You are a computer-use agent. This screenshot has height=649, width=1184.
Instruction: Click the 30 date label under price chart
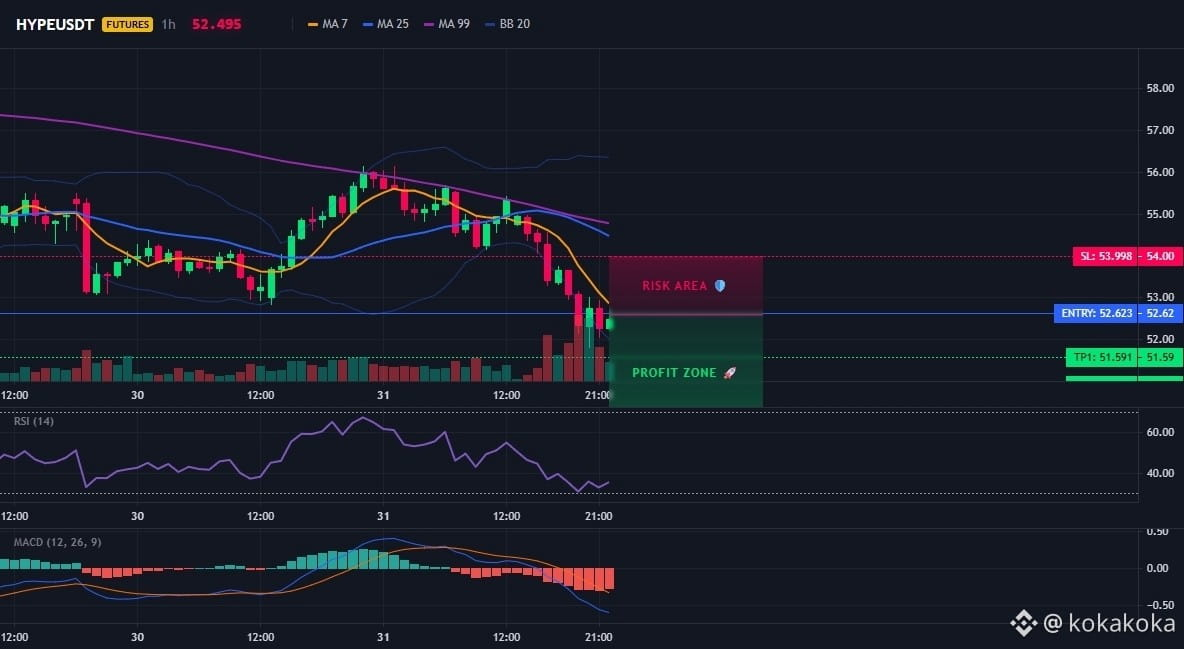point(137,395)
